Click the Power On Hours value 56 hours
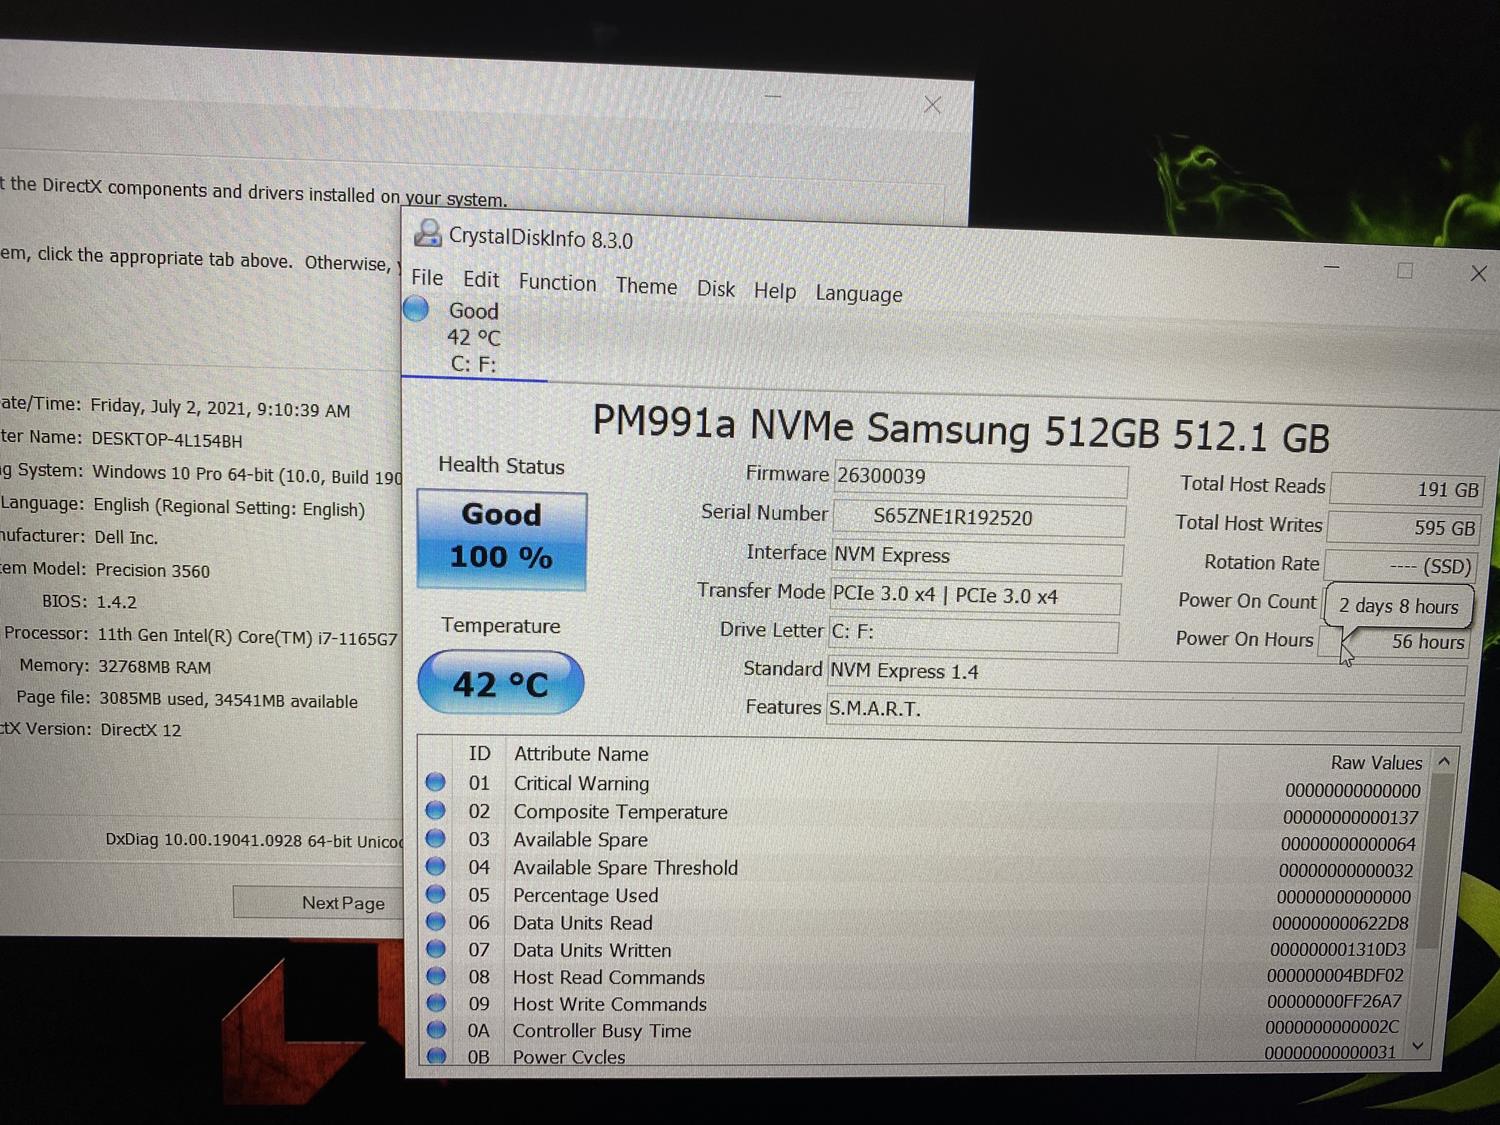The image size is (1500, 1125). (x=1394, y=641)
